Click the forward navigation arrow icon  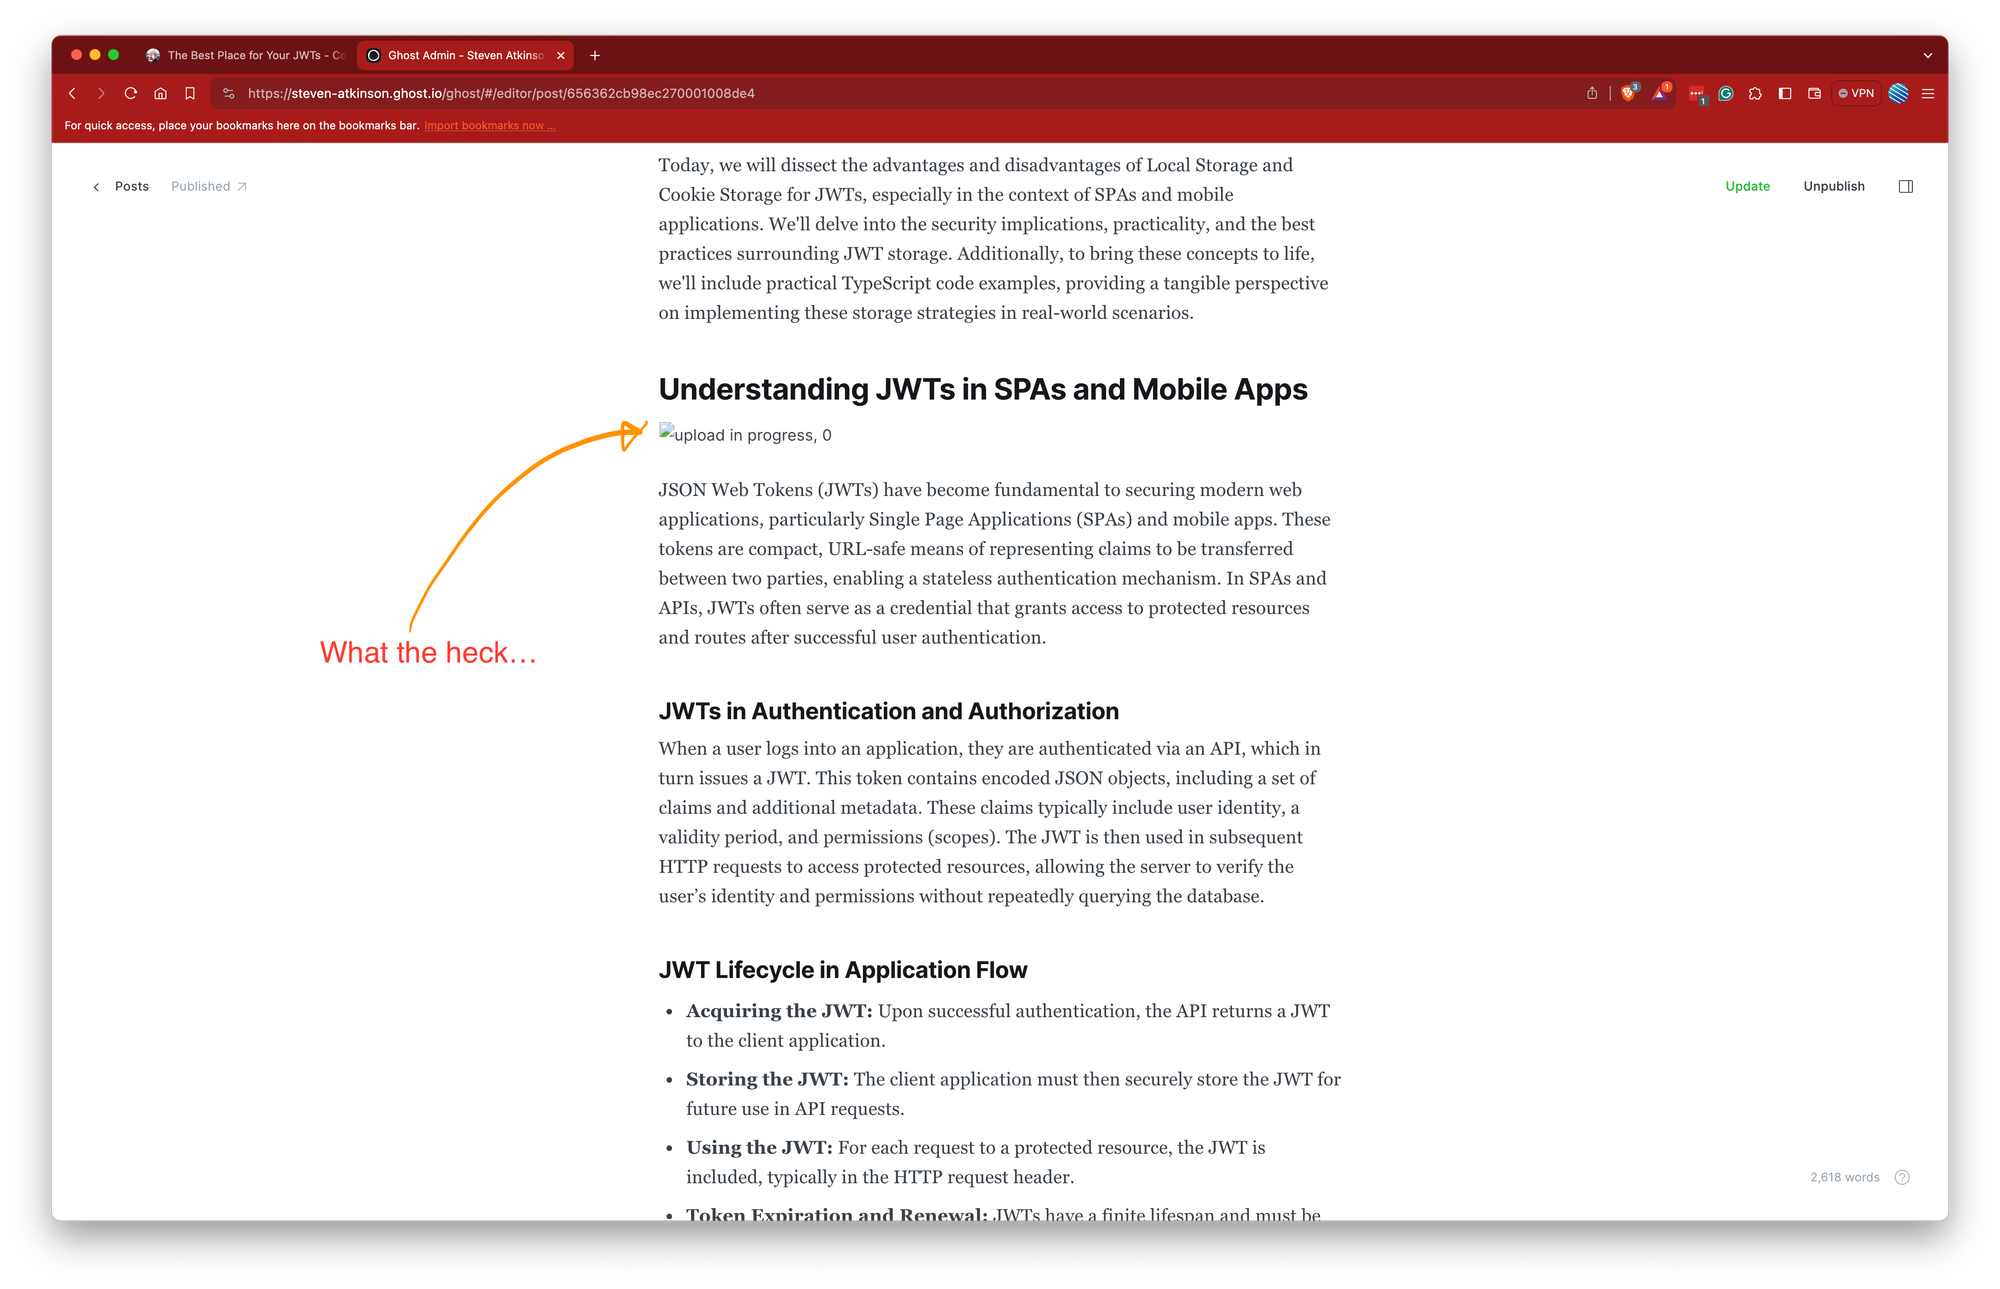(x=101, y=92)
